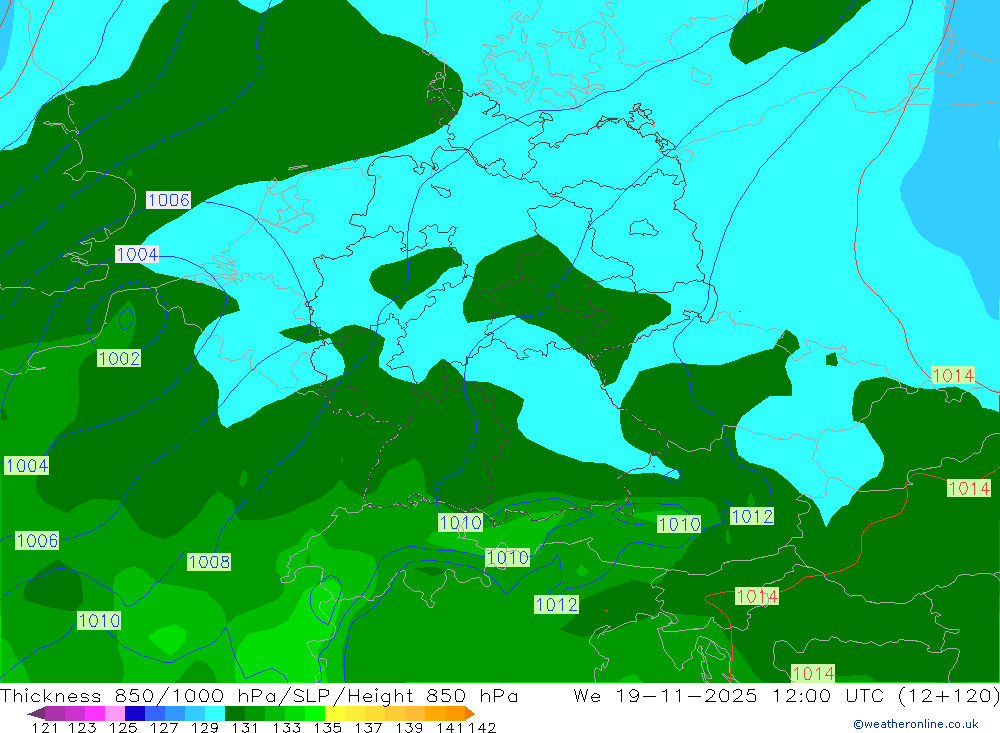Open the weatheronline.co.uk copyright link
1000x733 pixels.
[915, 724]
